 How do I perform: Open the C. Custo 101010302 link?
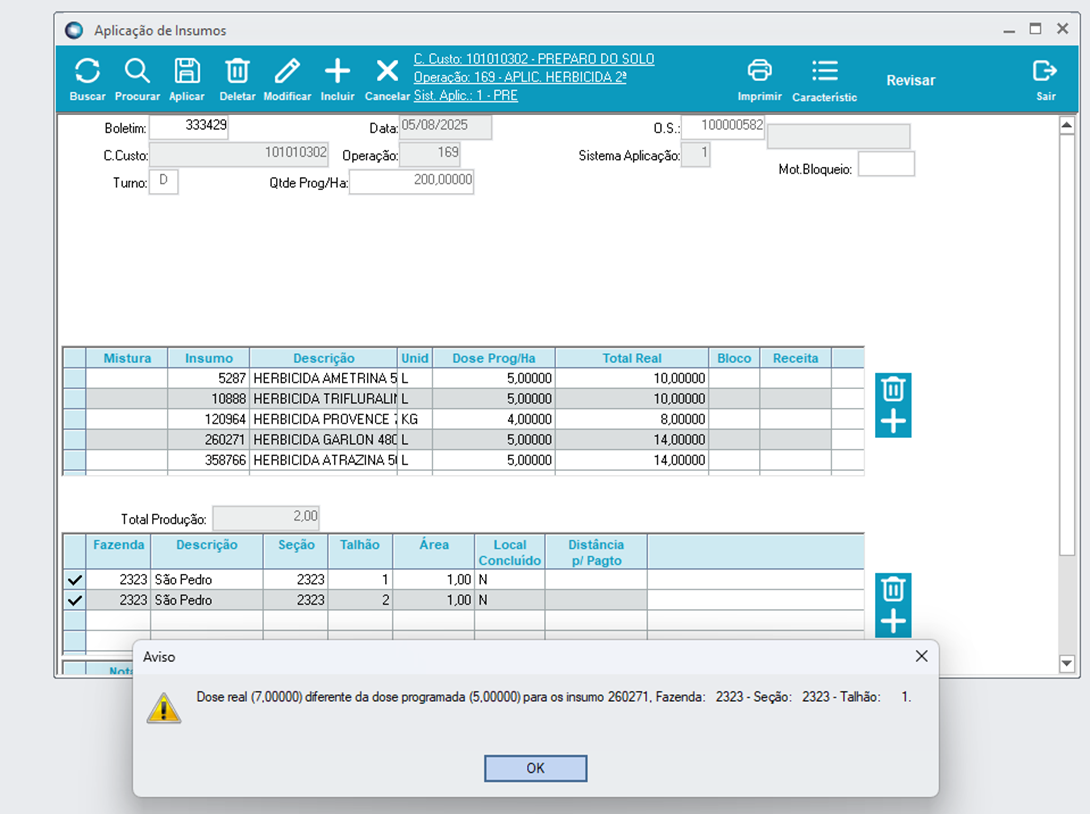534,59
